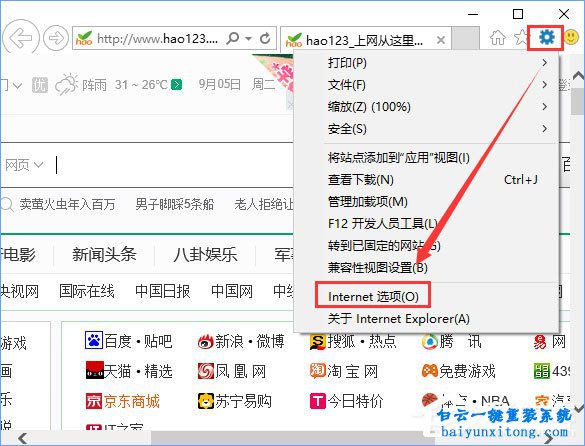The image size is (585, 446).
Task: Click the green arrow after temperature
Action: click(x=176, y=85)
